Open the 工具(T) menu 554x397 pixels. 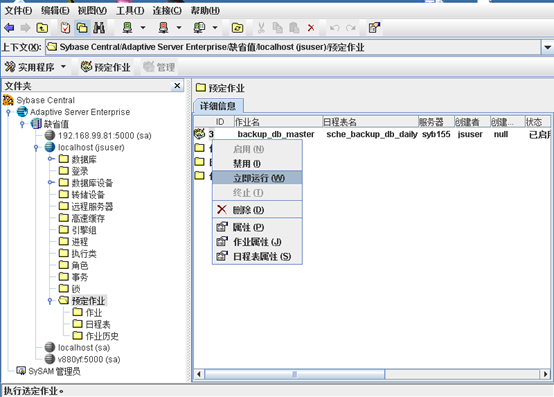(x=130, y=11)
